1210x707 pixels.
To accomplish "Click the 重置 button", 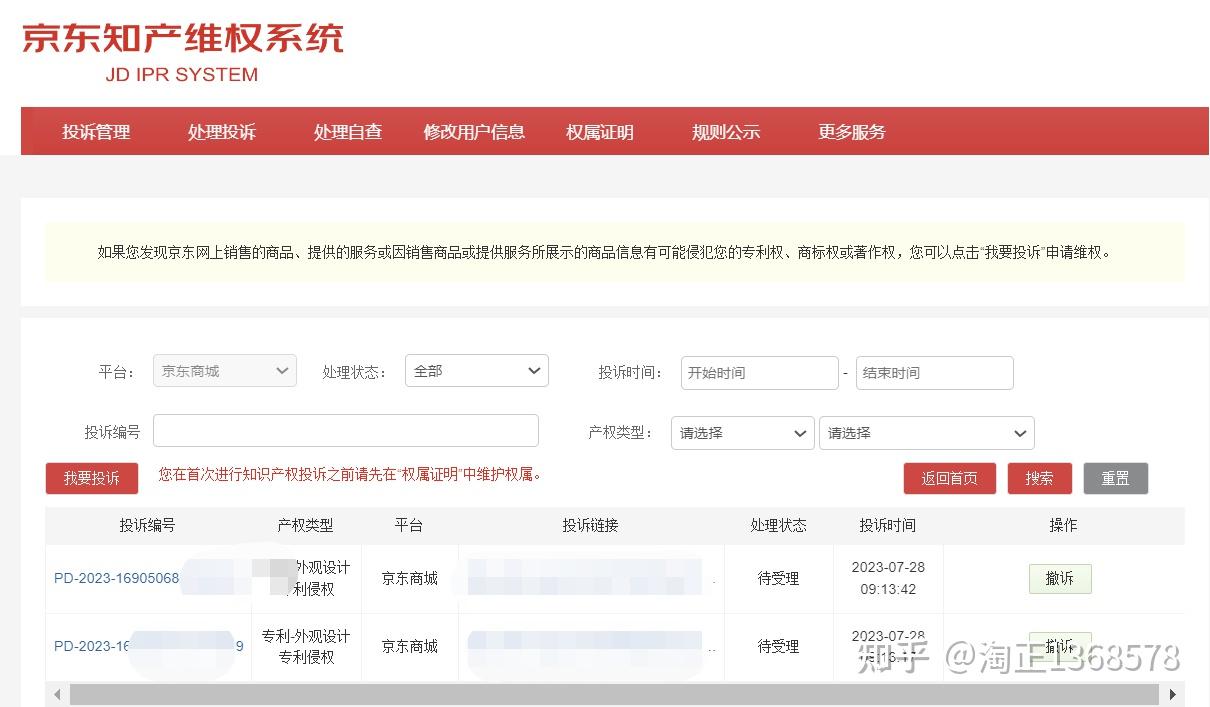I will coord(1116,478).
